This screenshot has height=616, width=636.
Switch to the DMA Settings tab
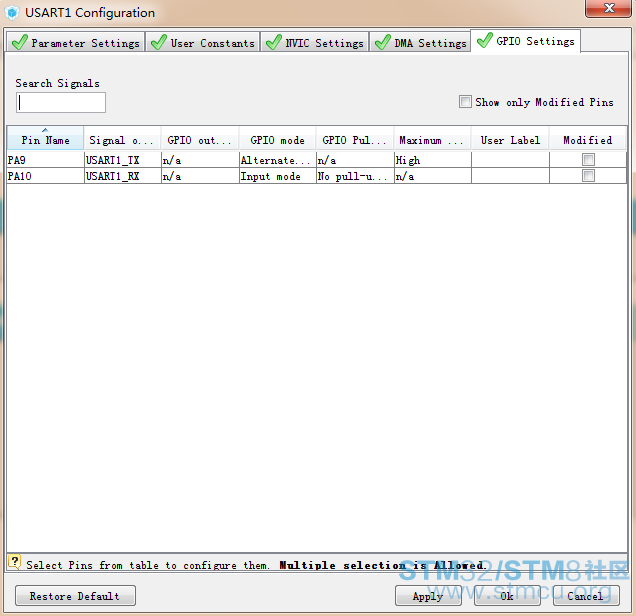pyautogui.click(x=420, y=42)
